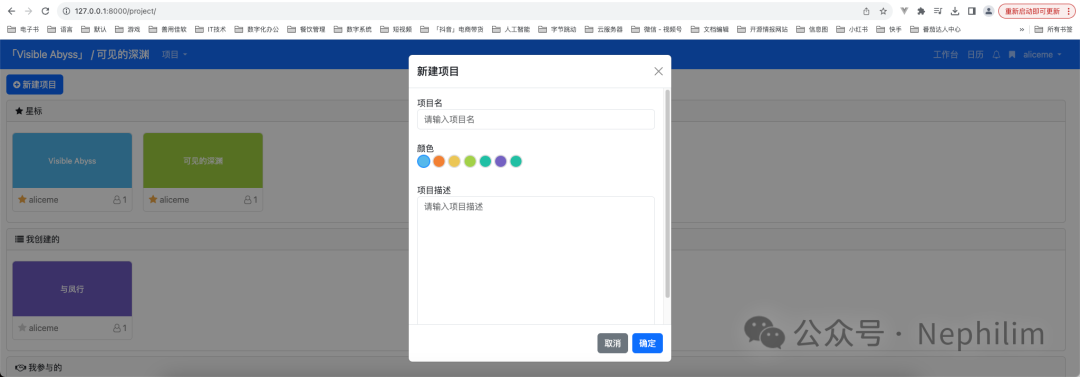Viewport: 1080px width, 377px height.
Task: Click the notification bell icon
Action: pos(996,54)
